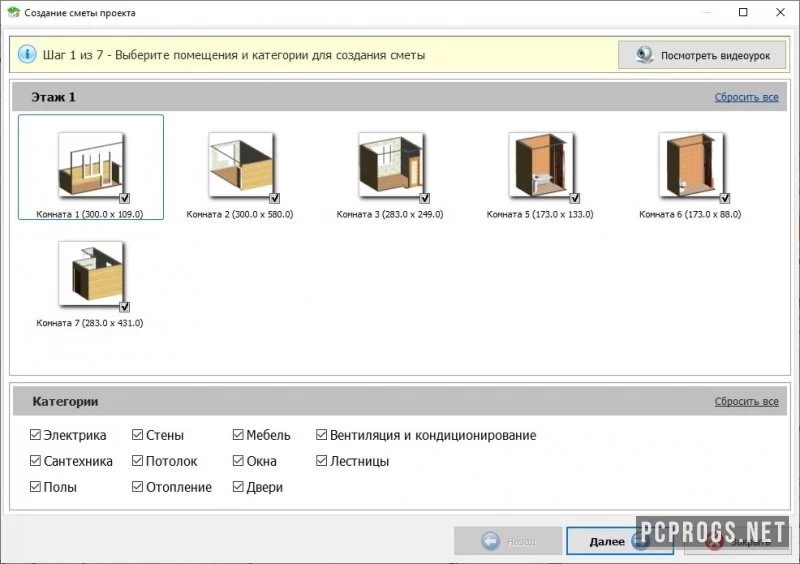The height and width of the screenshot is (564, 800).
Task: Click Сбросить все link in Категории header
Action: coord(746,402)
